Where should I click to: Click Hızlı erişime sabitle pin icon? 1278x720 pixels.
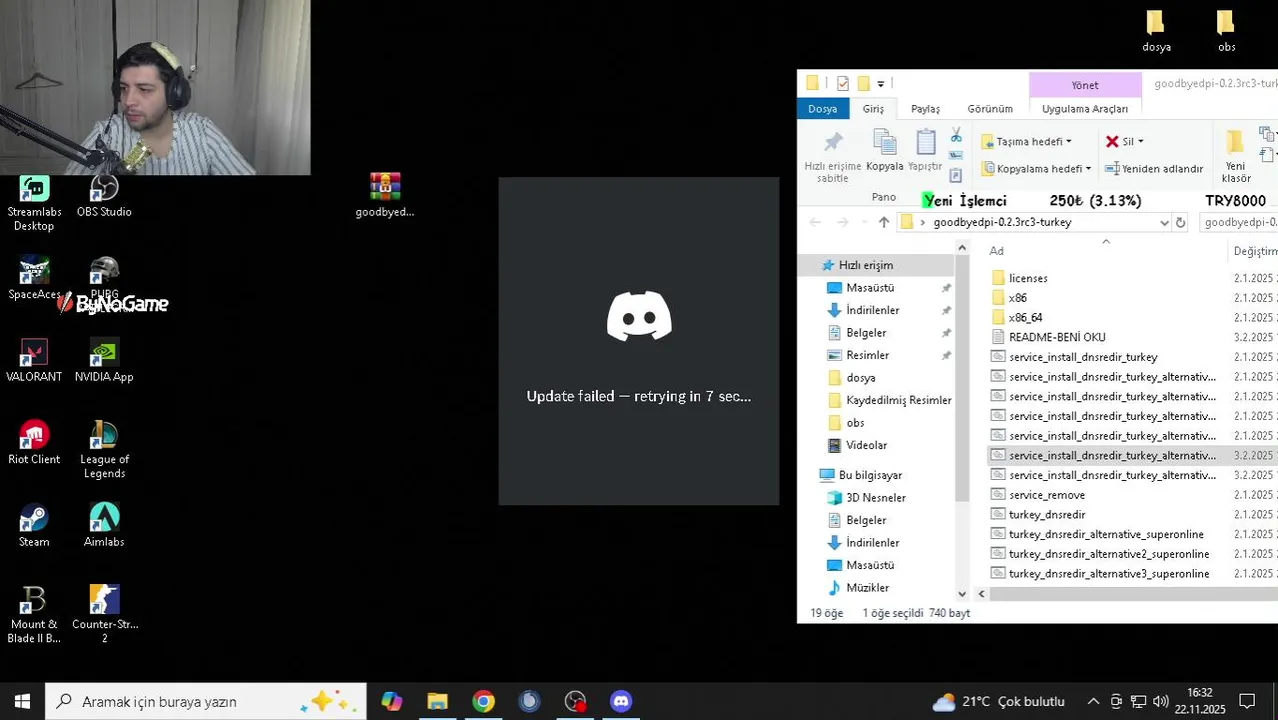[832, 157]
